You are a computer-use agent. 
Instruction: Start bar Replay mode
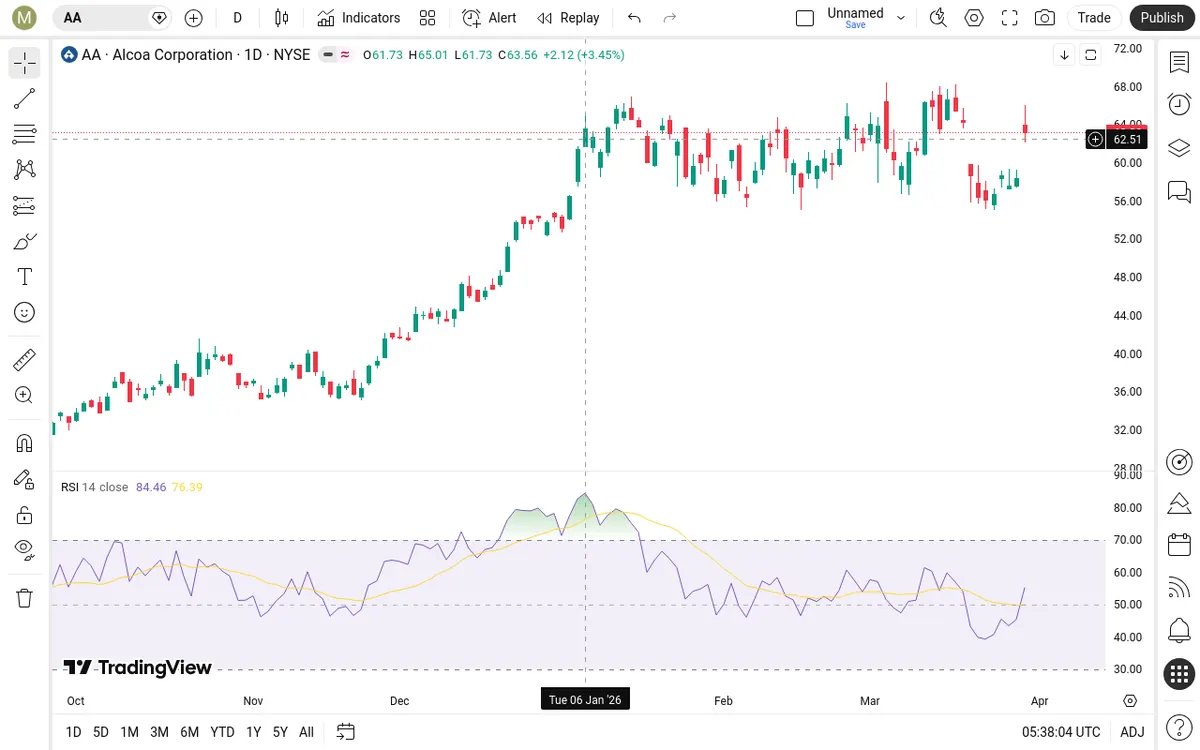click(x=568, y=17)
